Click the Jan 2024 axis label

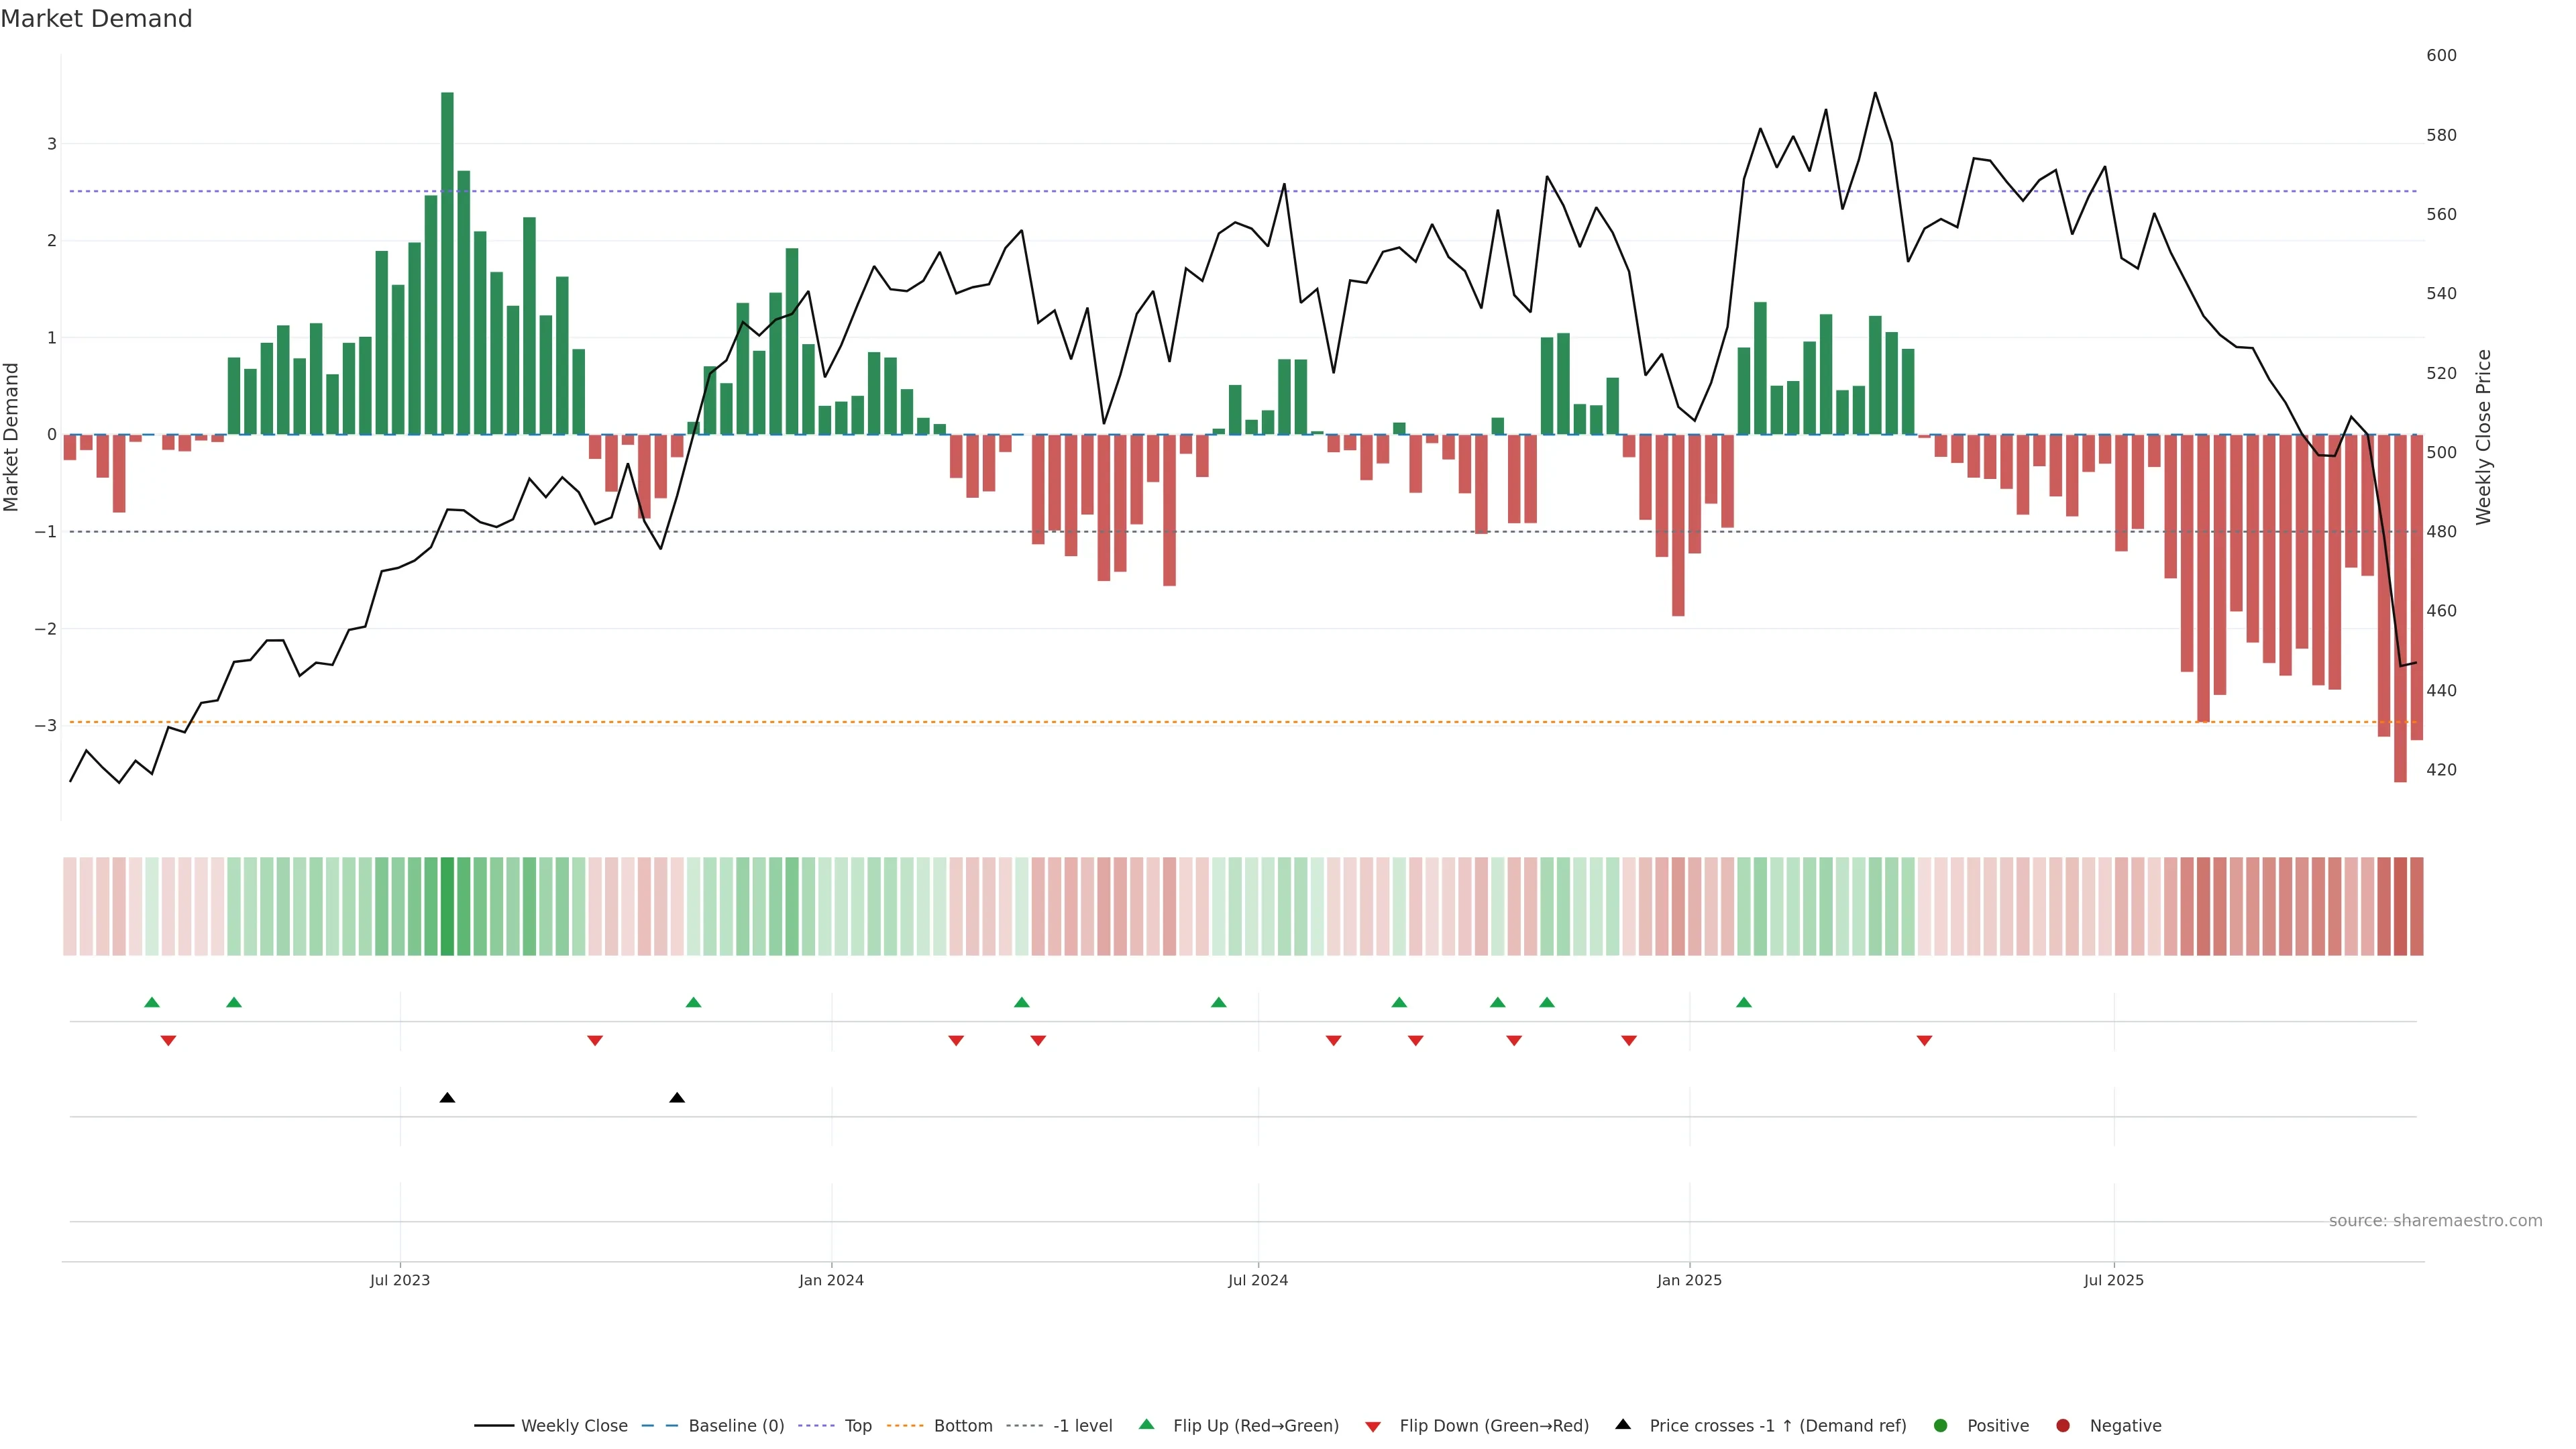point(831,1280)
